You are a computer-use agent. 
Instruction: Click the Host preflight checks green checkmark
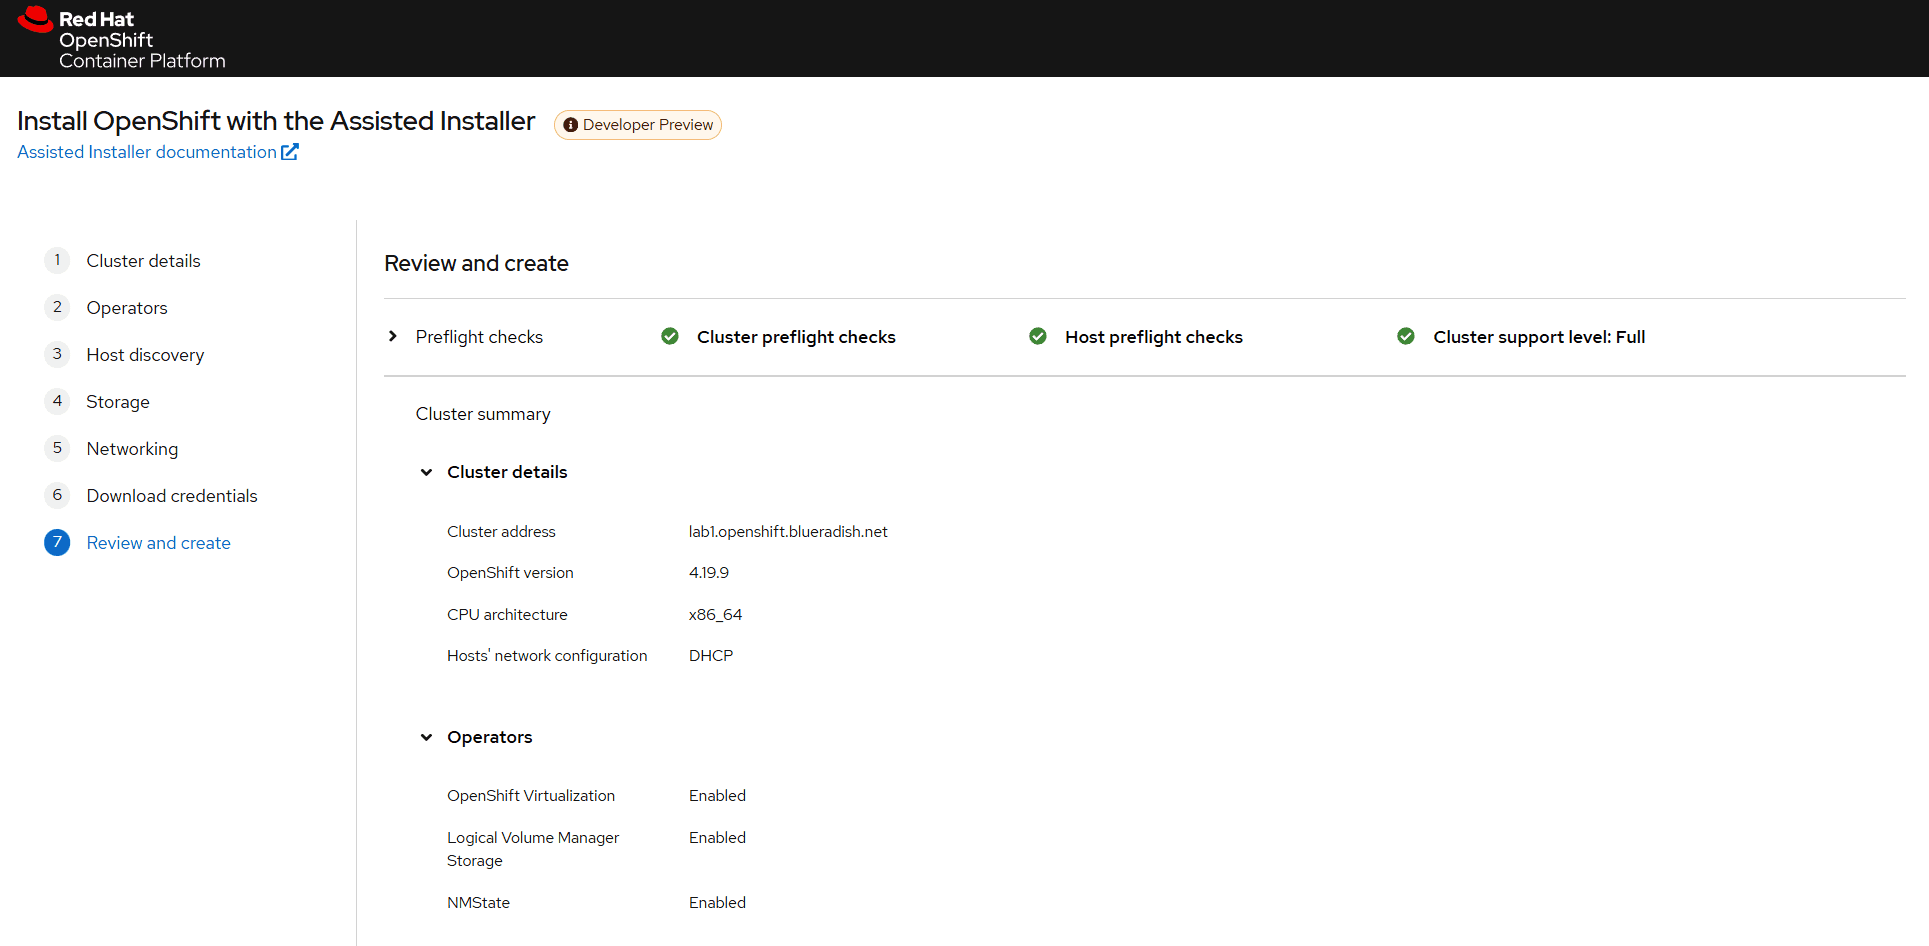tap(1038, 336)
